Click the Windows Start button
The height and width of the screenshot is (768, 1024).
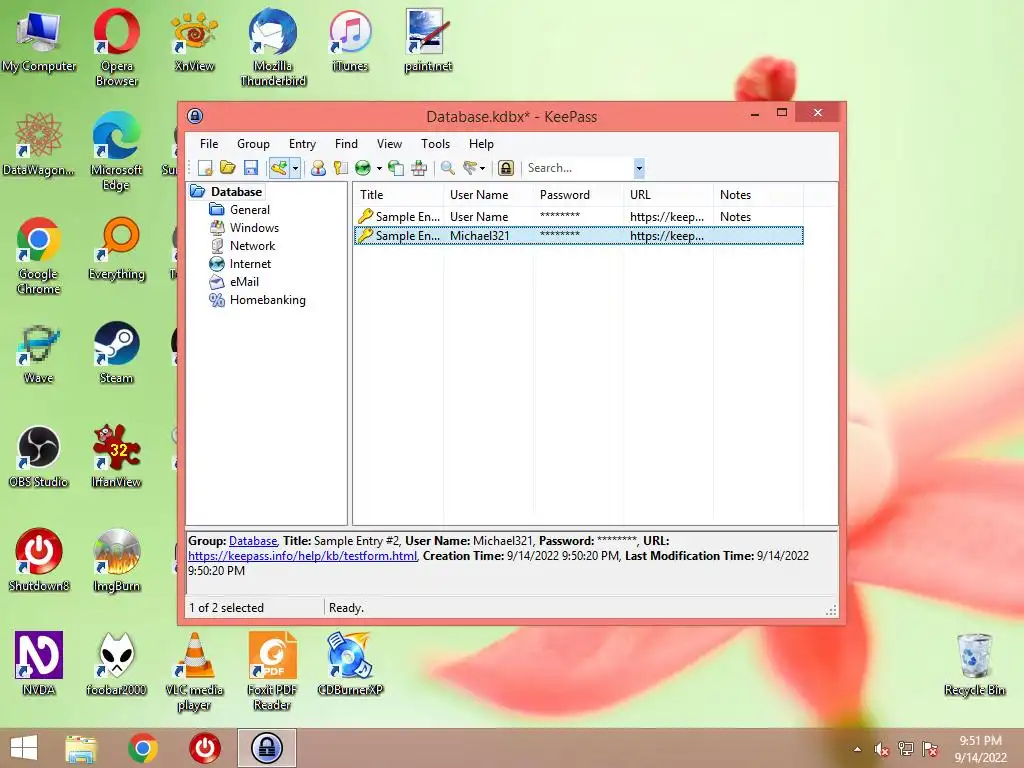[24, 748]
